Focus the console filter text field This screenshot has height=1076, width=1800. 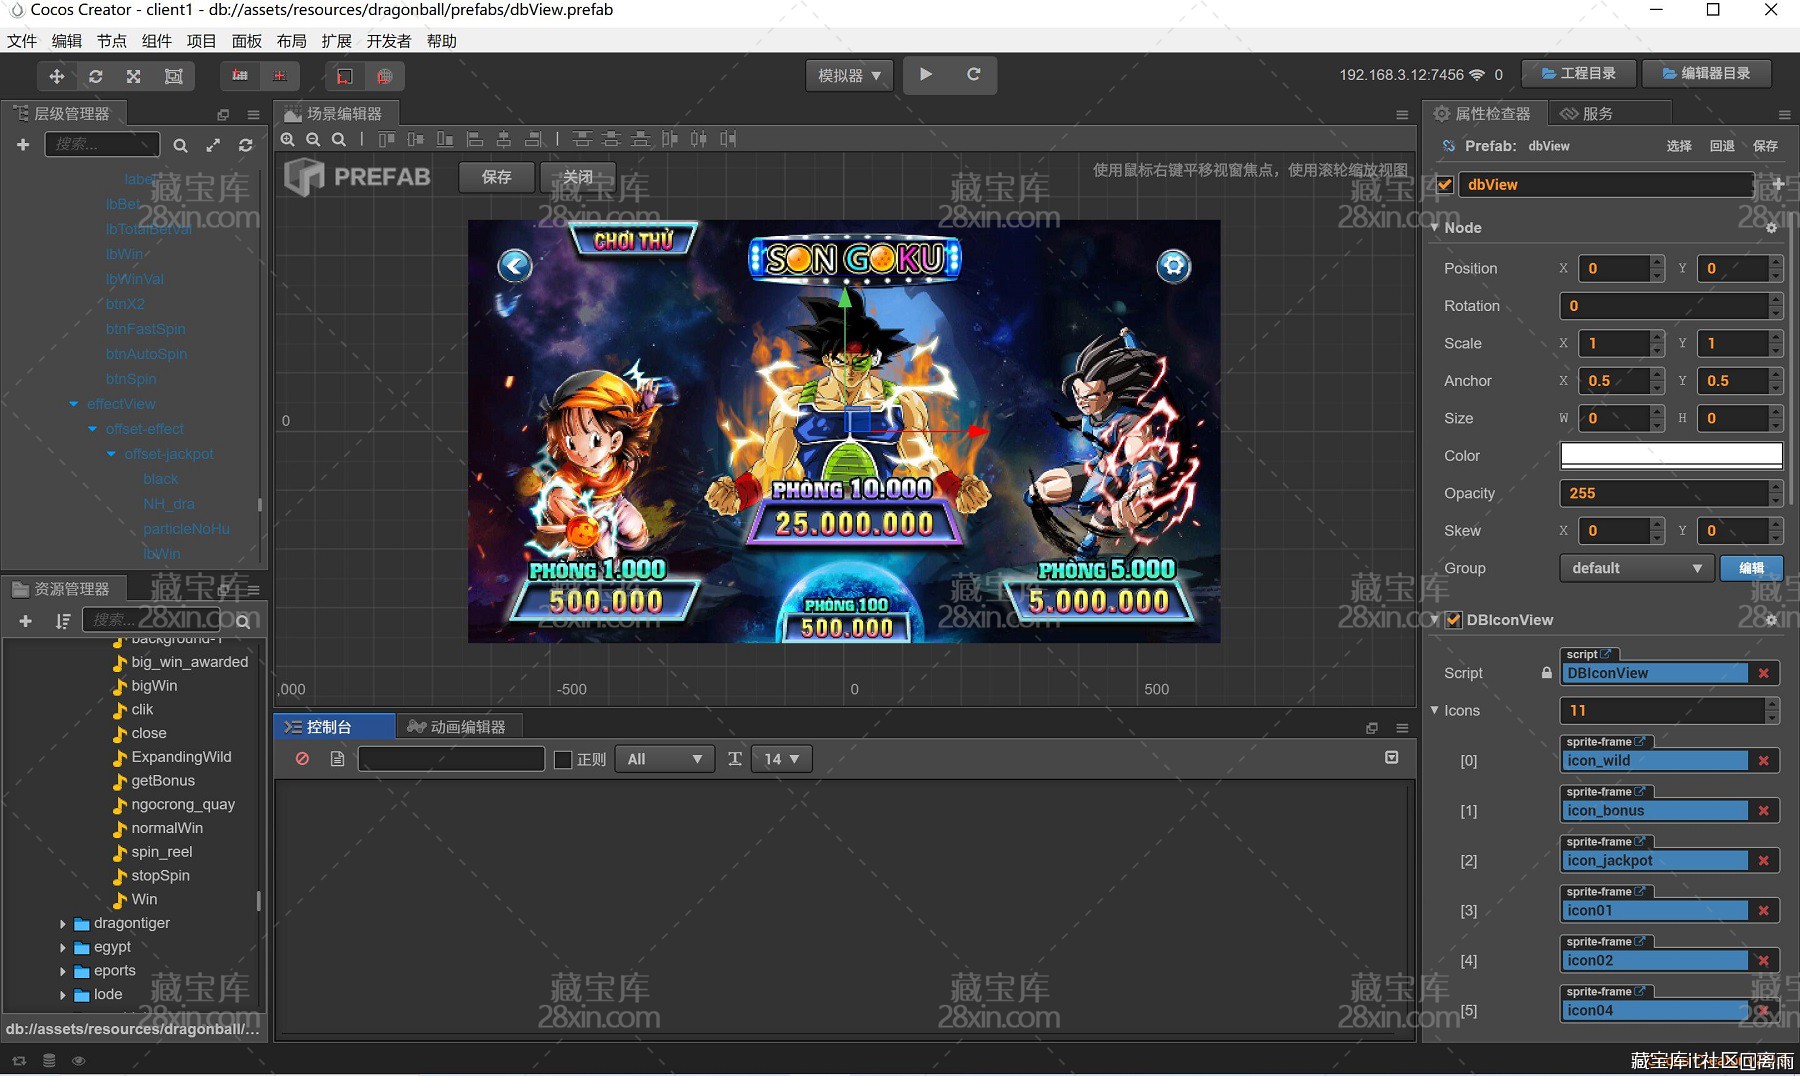click(x=451, y=759)
